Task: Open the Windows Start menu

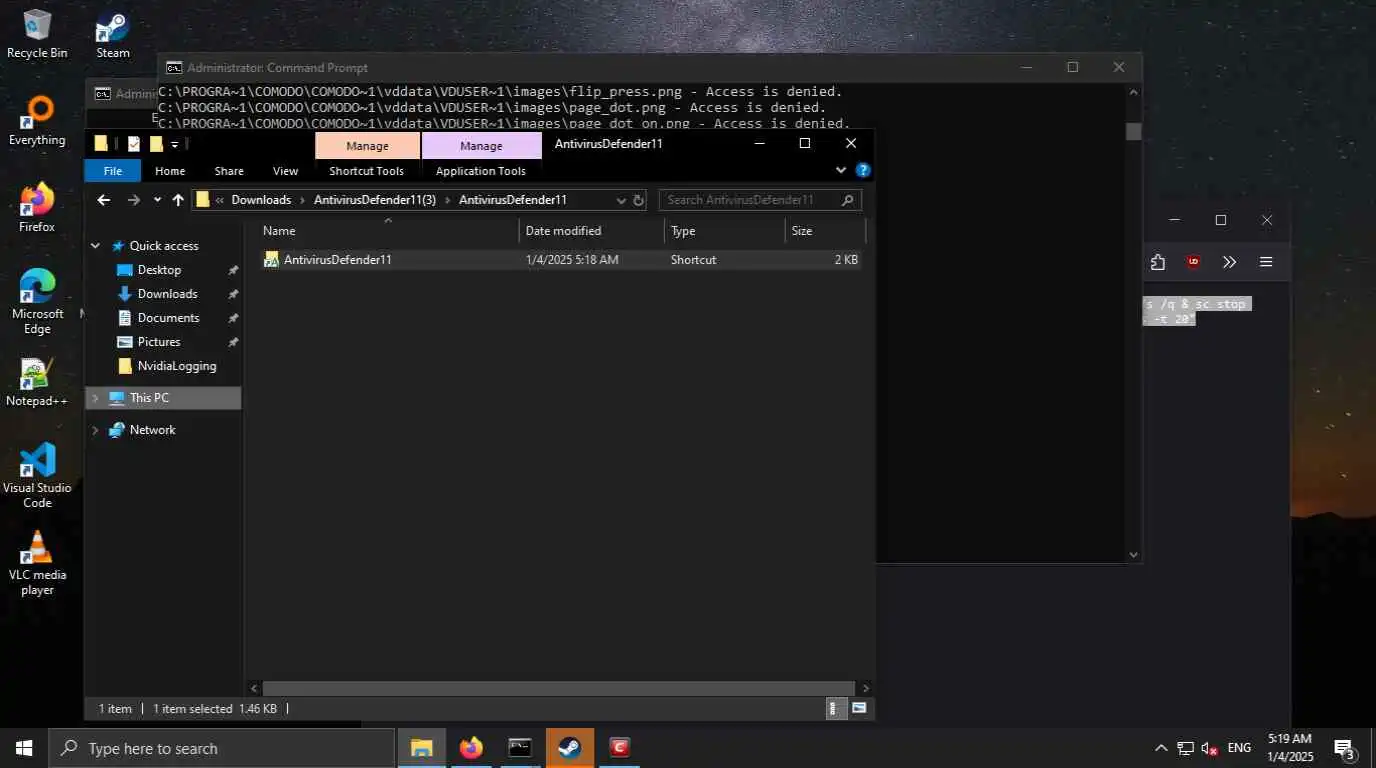Action: 24,748
